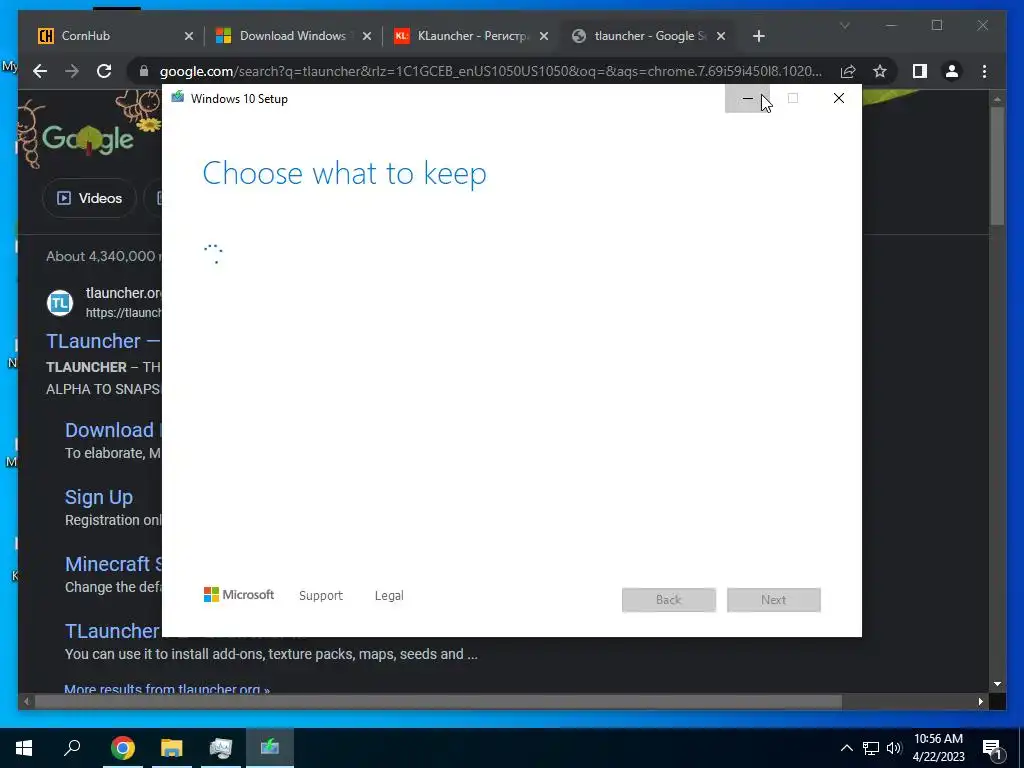Viewport: 1024px width, 768px height.
Task: Switch to the tlauncher Google Search tab
Action: coord(648,36)
